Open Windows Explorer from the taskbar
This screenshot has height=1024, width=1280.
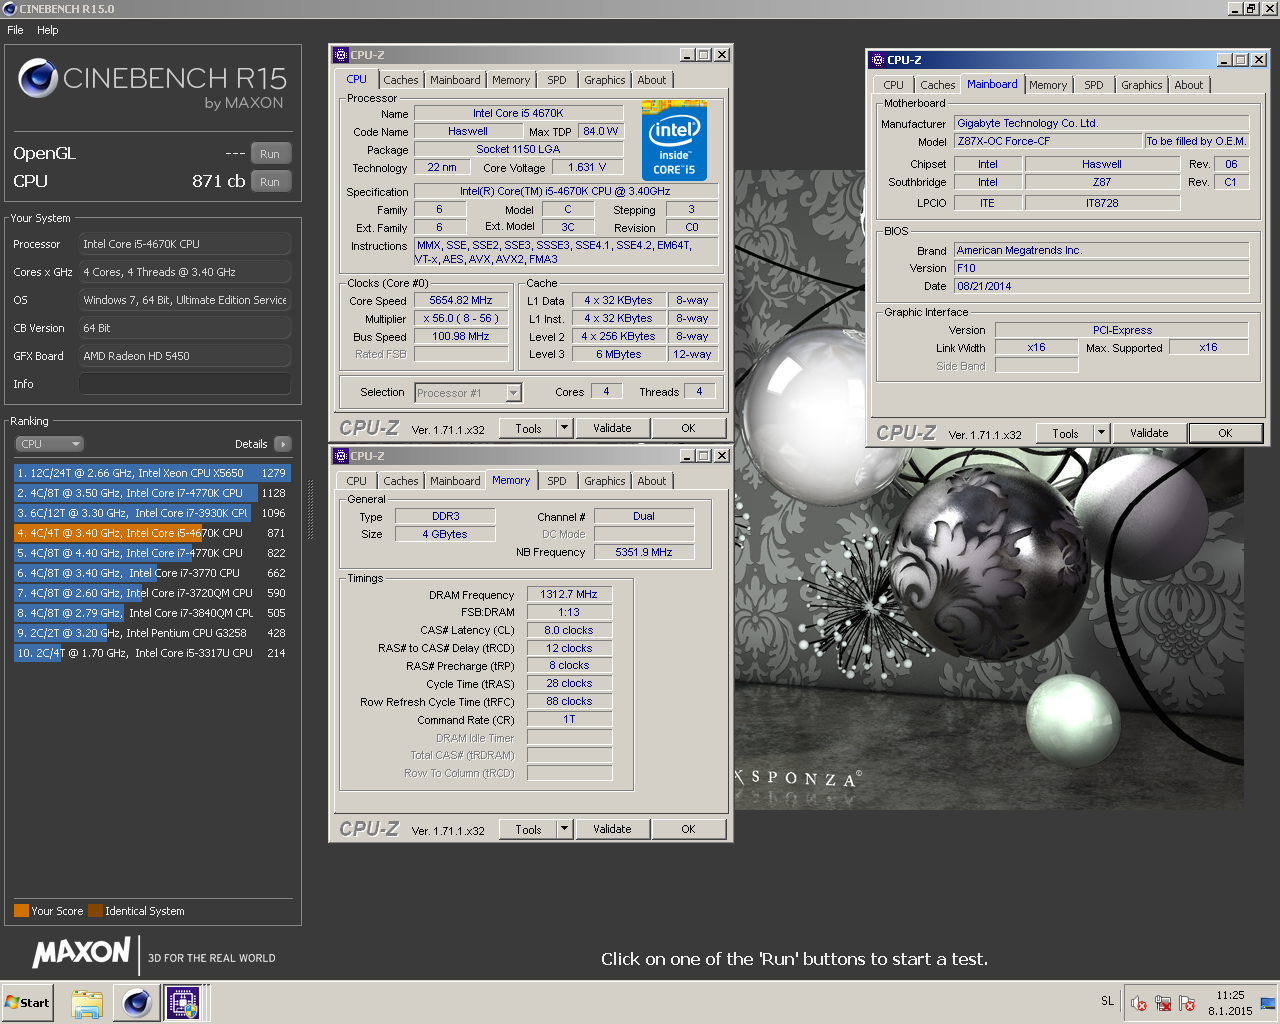(x=87, y=1003)
